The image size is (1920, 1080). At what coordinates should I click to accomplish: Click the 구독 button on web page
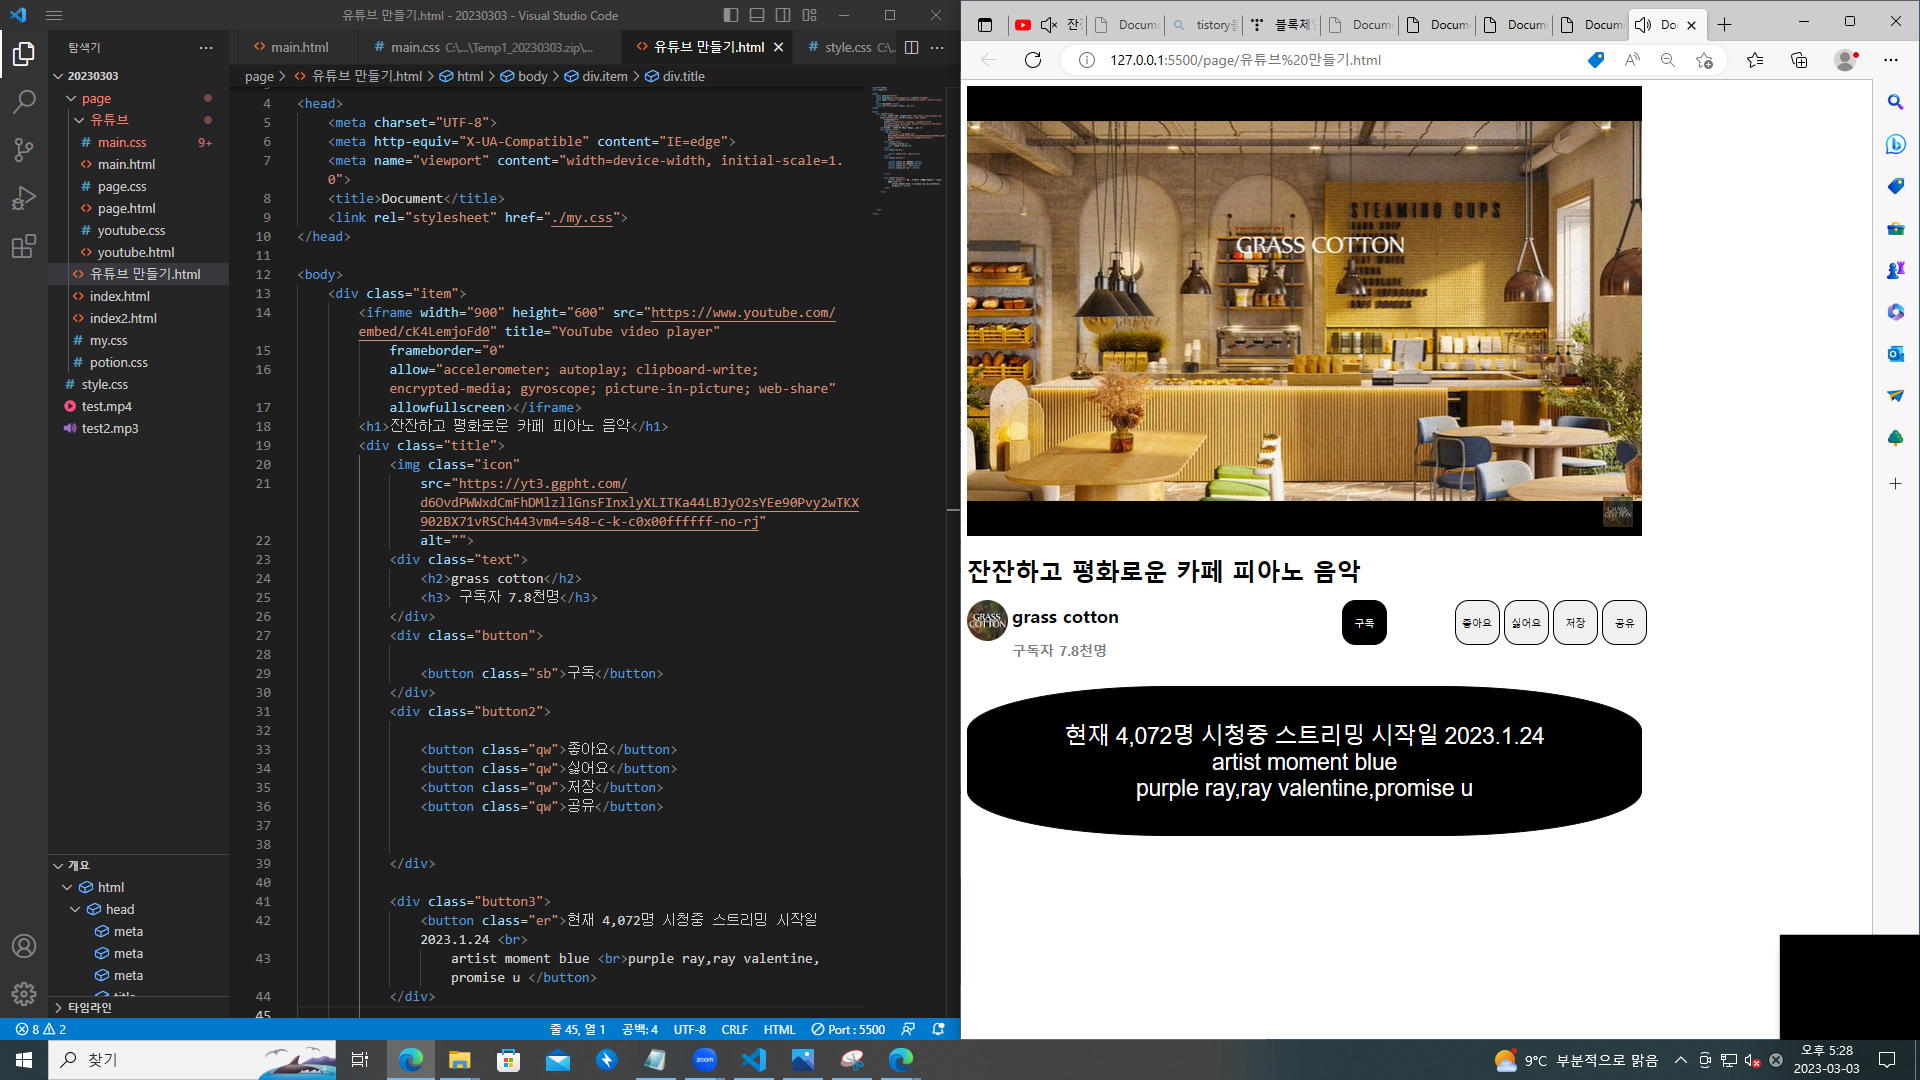coord(1363,623)
